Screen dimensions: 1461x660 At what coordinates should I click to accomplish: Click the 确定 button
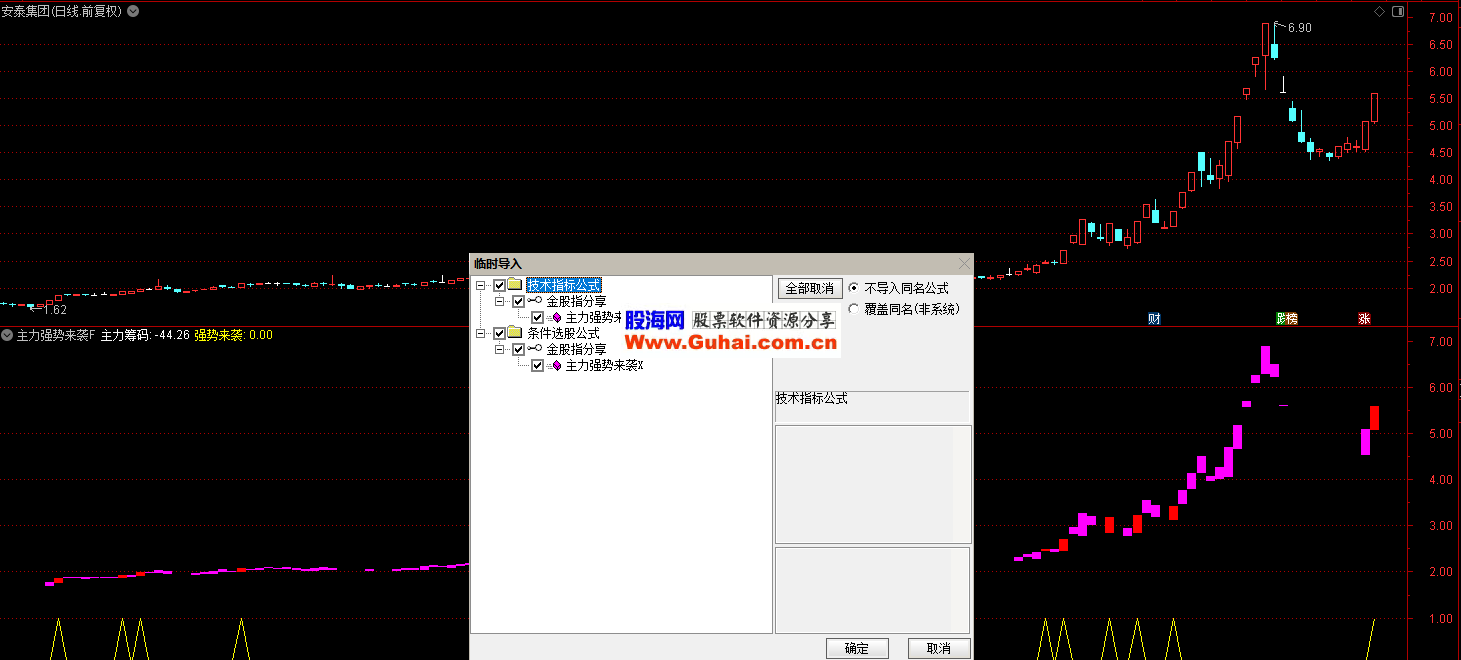(857, 648)
